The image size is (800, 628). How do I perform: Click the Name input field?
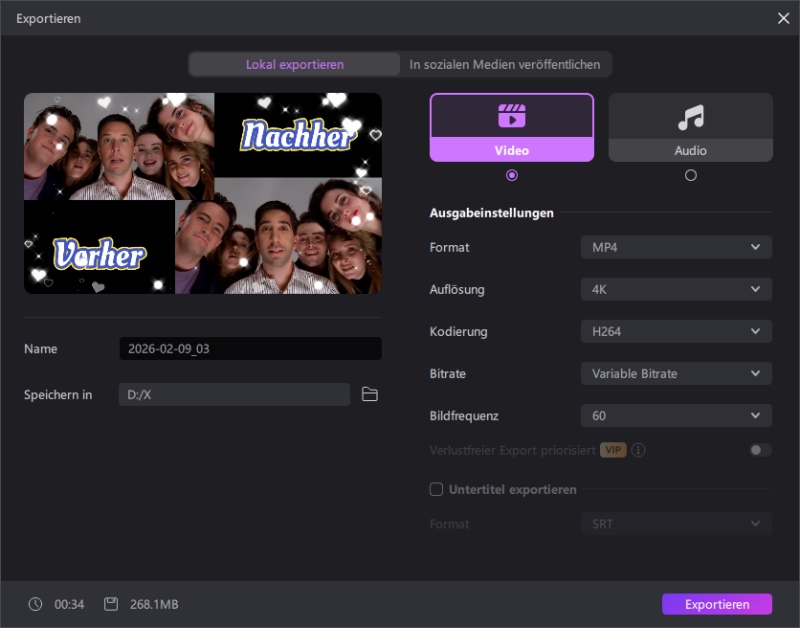coord(250,349)
